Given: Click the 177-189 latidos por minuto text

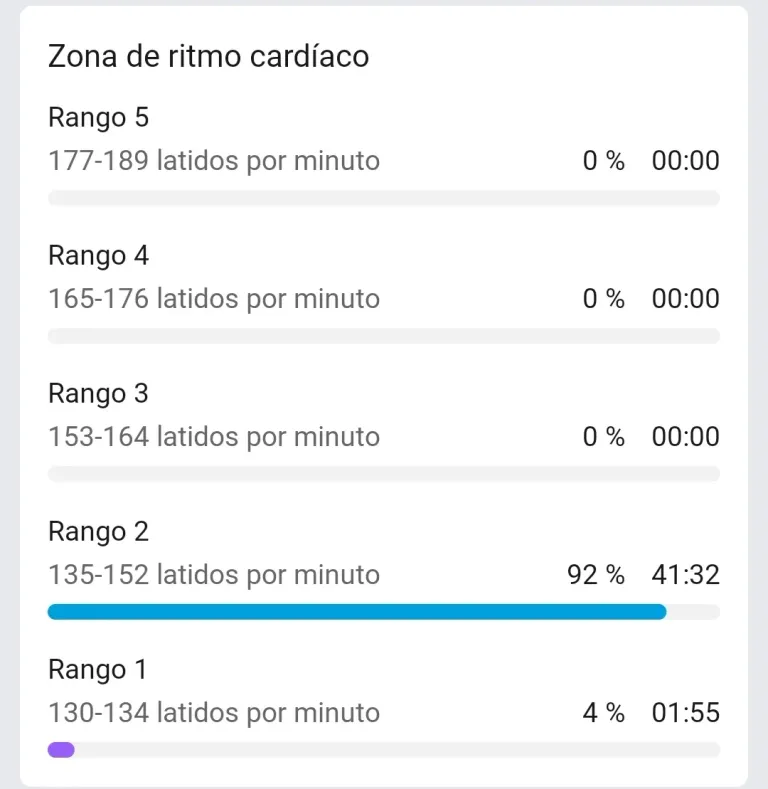Looking at the screenshot, I should pos(214,161).
